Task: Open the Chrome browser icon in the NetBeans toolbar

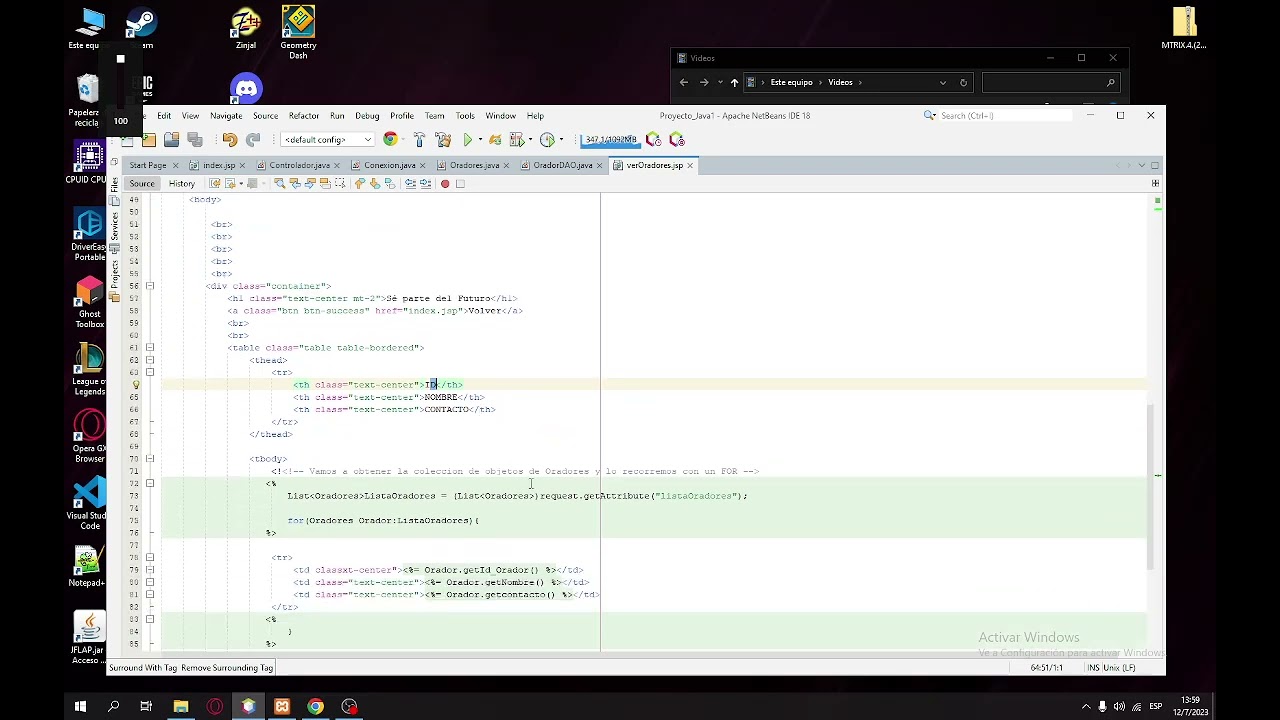Action: coord(390,140)
